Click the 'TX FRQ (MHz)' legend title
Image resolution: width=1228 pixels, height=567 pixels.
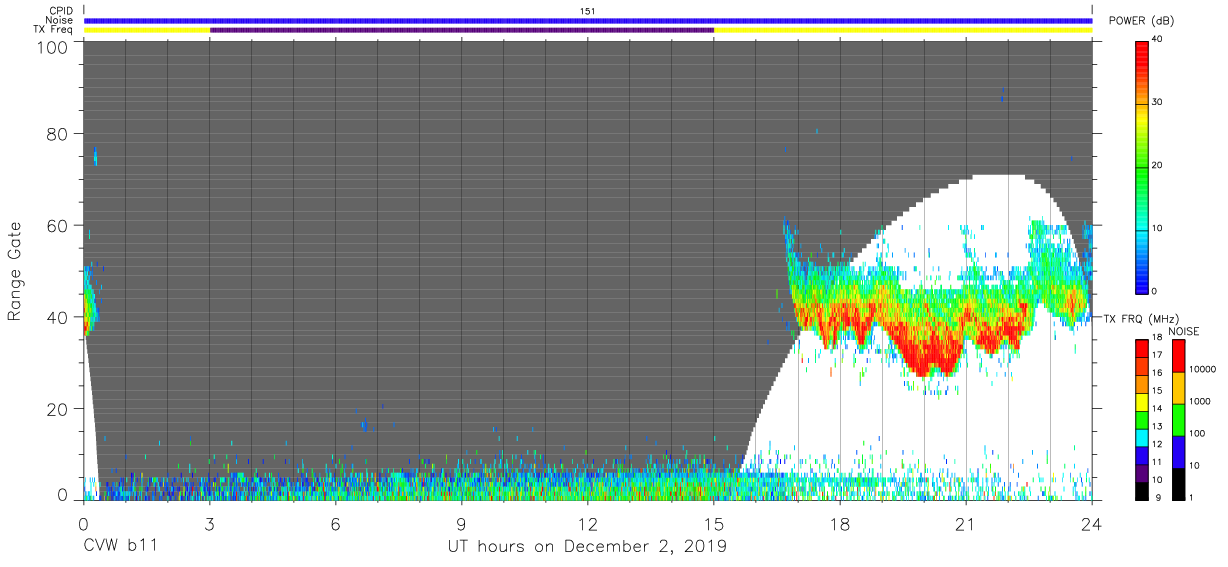click(1142, 319)
